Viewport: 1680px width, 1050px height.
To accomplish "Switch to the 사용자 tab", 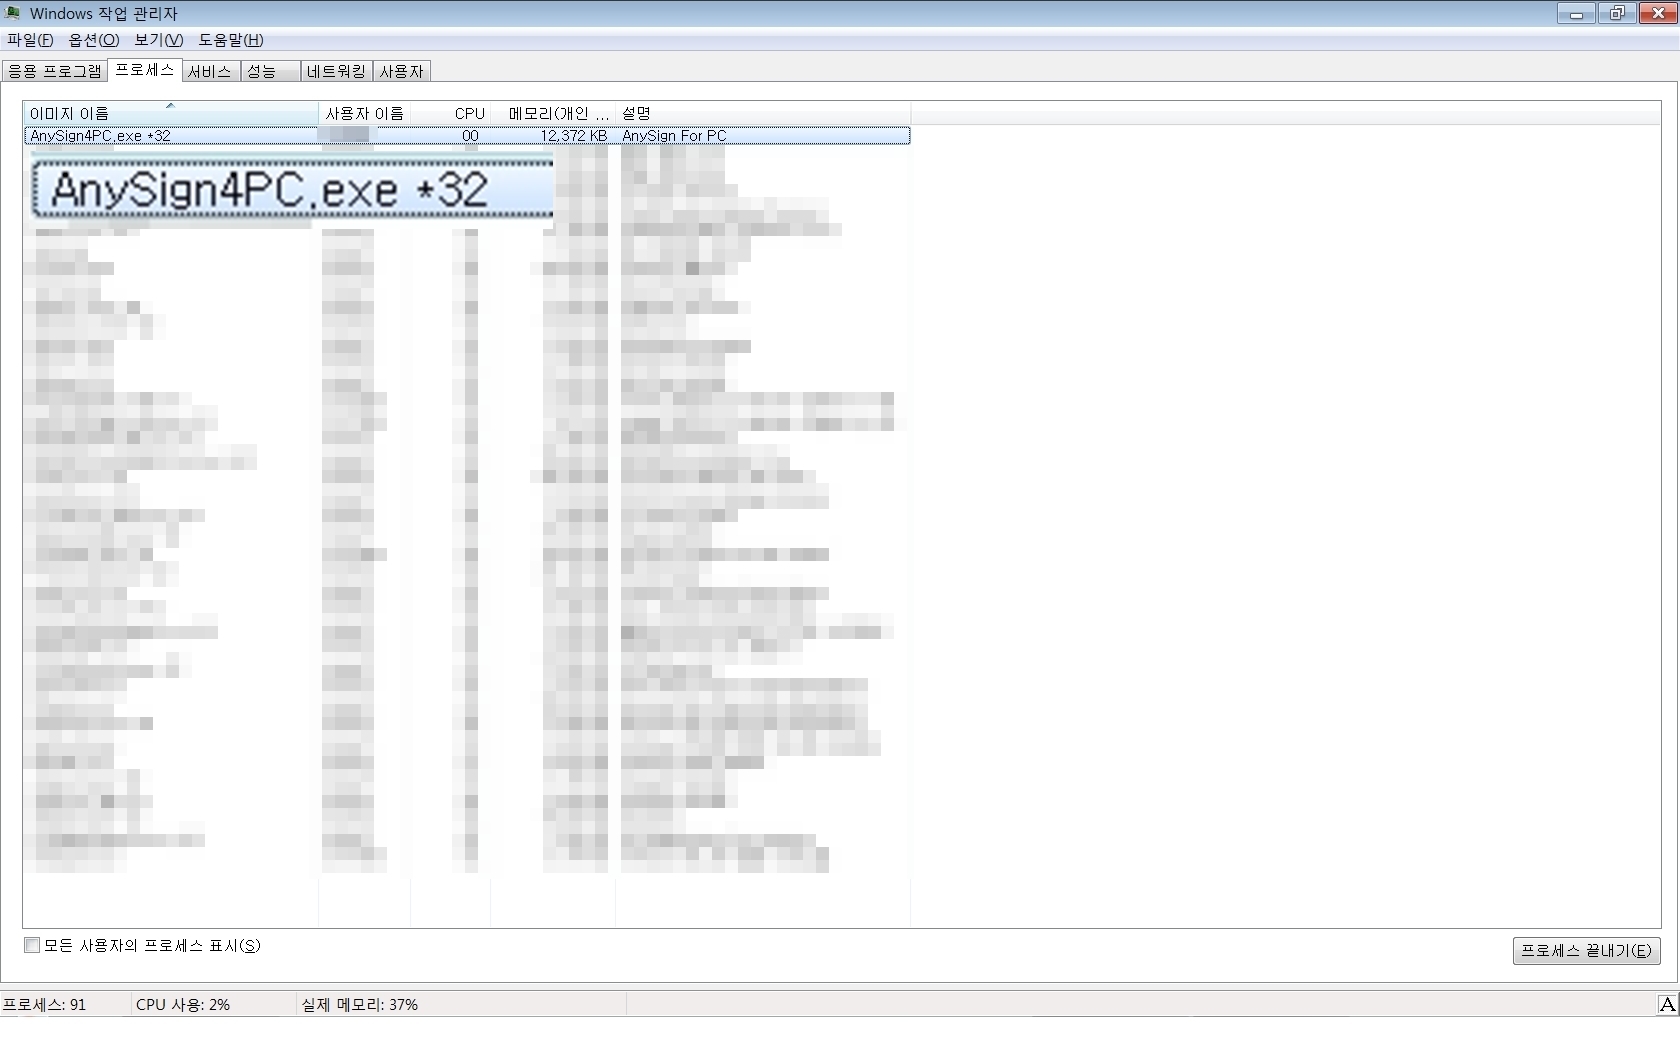I will pos(402,71).
